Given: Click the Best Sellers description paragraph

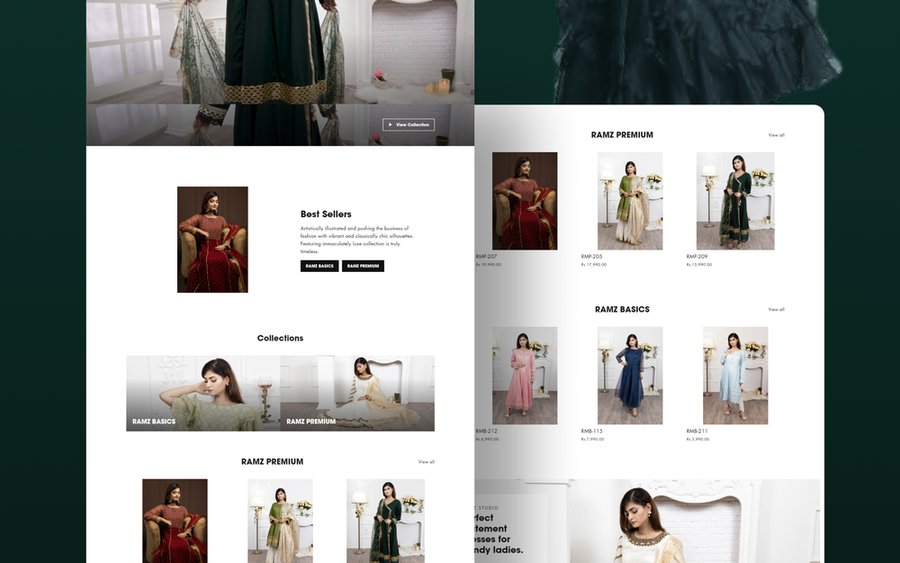Looking at the screenshot, I should (356, 239).
